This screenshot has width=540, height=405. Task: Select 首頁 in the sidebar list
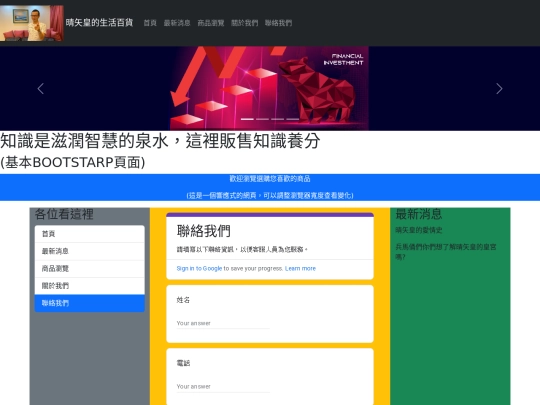pyautogui.click(x=90, y=234)
